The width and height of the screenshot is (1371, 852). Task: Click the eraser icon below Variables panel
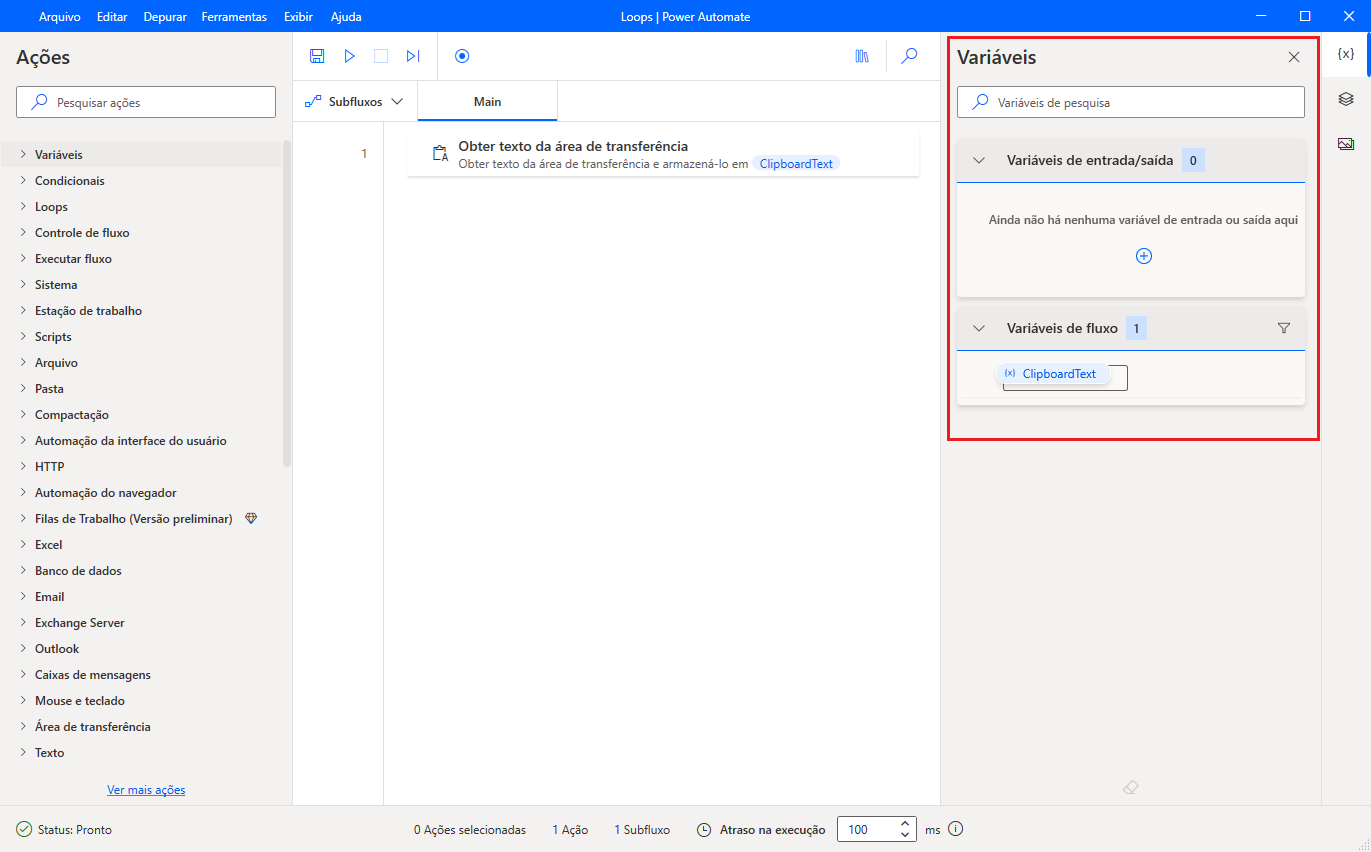[x=1131, y=788]
